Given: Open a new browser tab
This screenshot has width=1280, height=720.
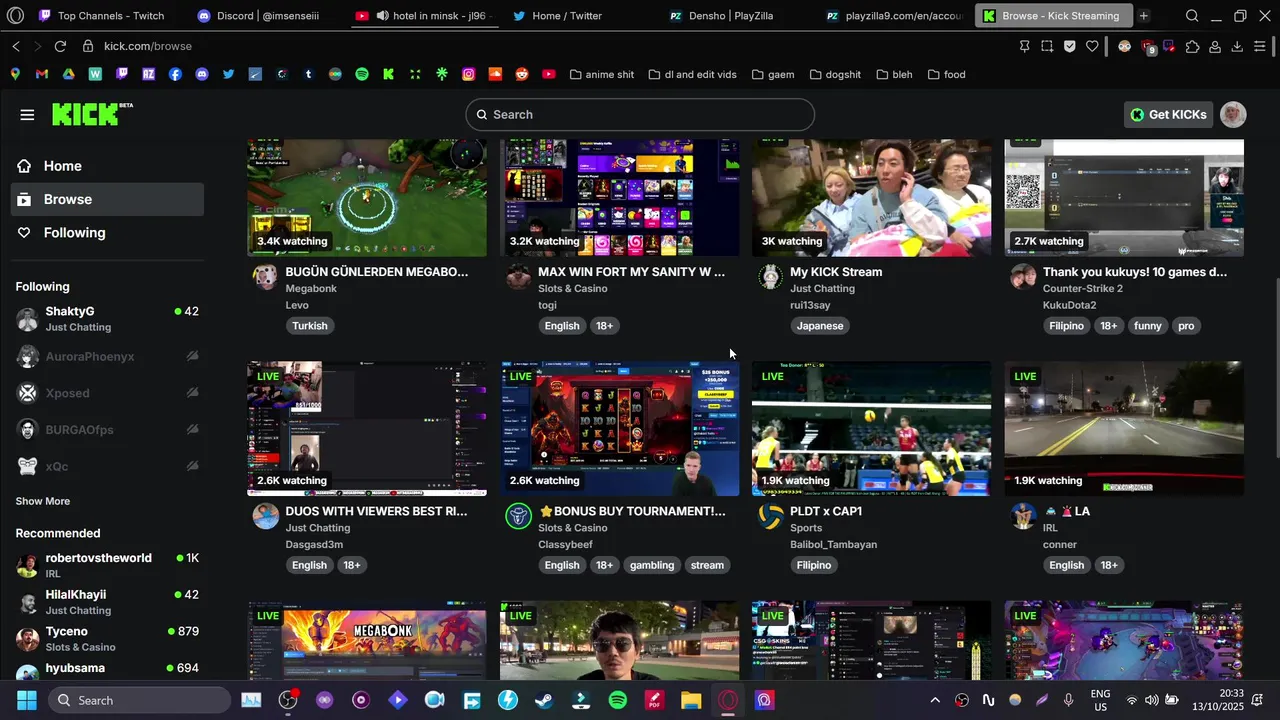Looking at the screenshot, I should [x=1143, y=15].
